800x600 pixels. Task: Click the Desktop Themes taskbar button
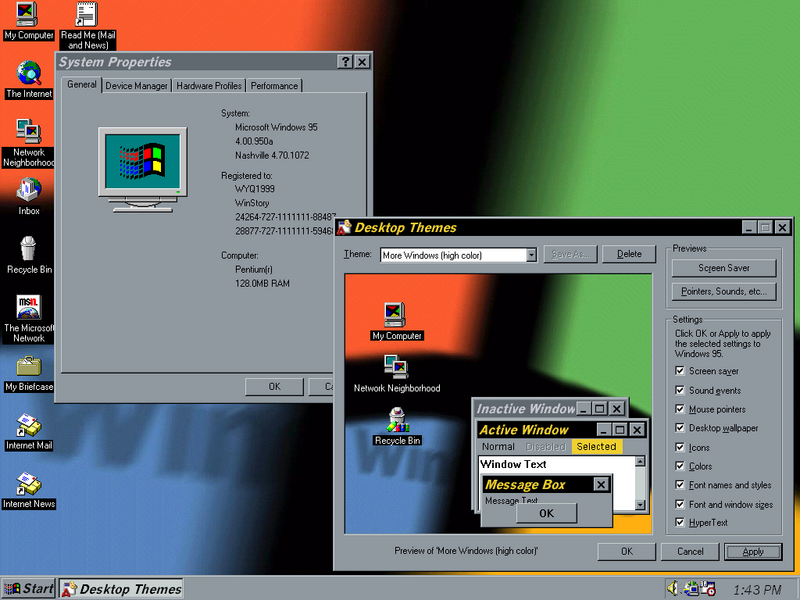(x=122, y=589)
